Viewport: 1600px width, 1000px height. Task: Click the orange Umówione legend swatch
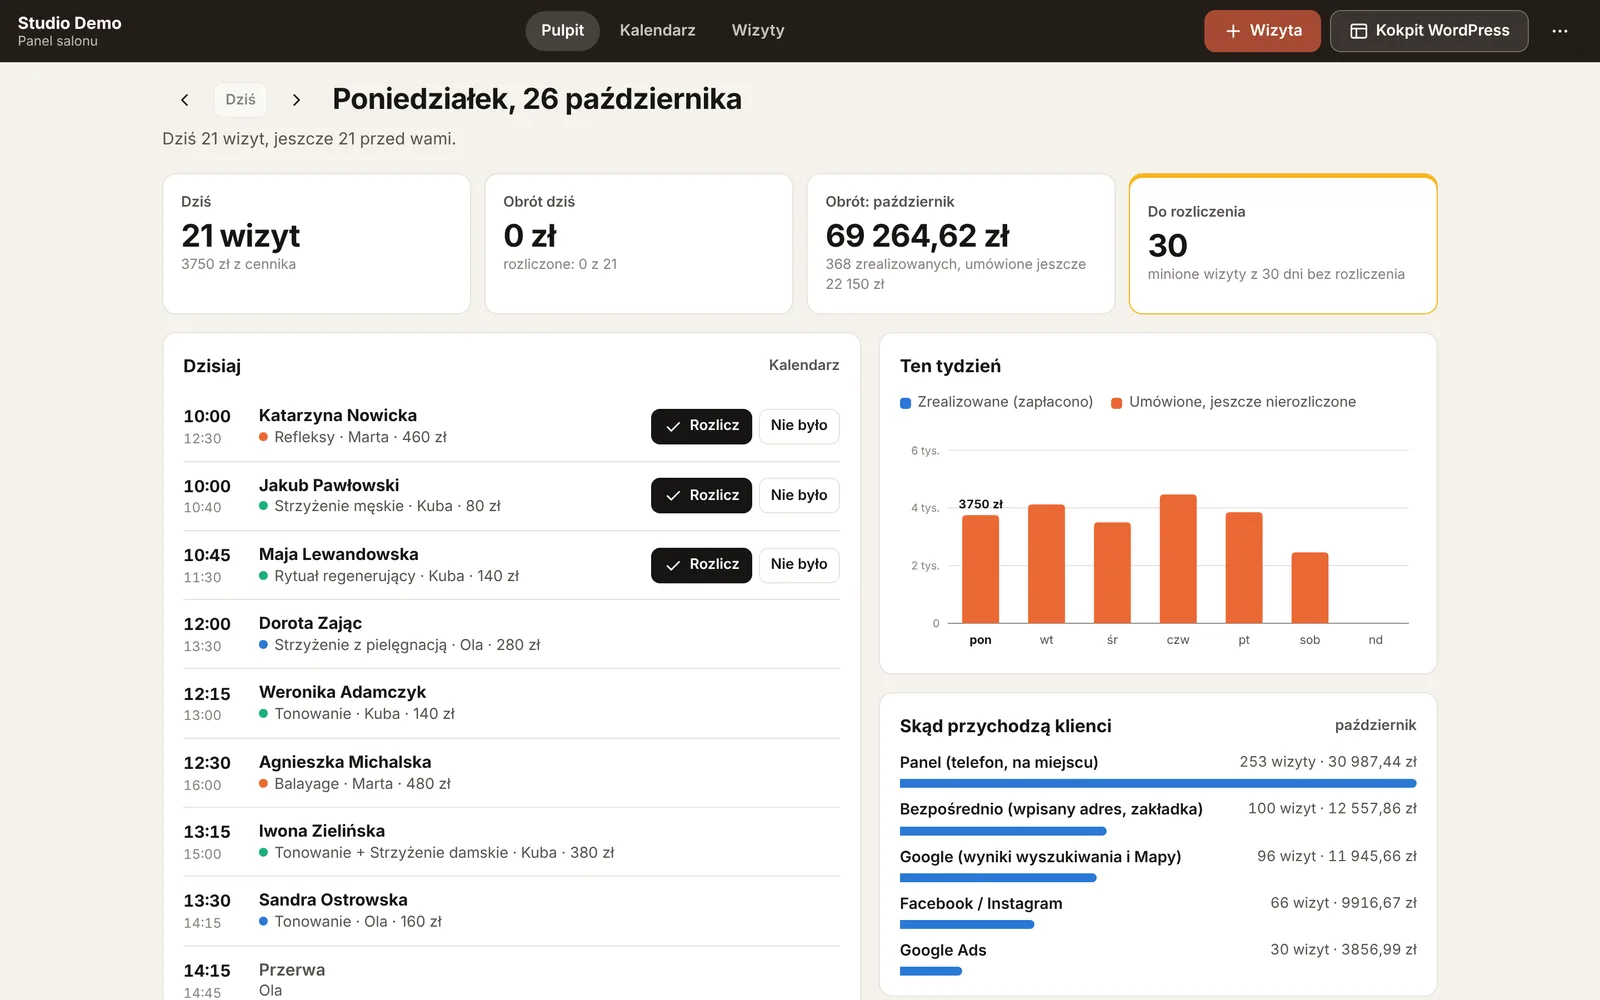point(1117,403)
